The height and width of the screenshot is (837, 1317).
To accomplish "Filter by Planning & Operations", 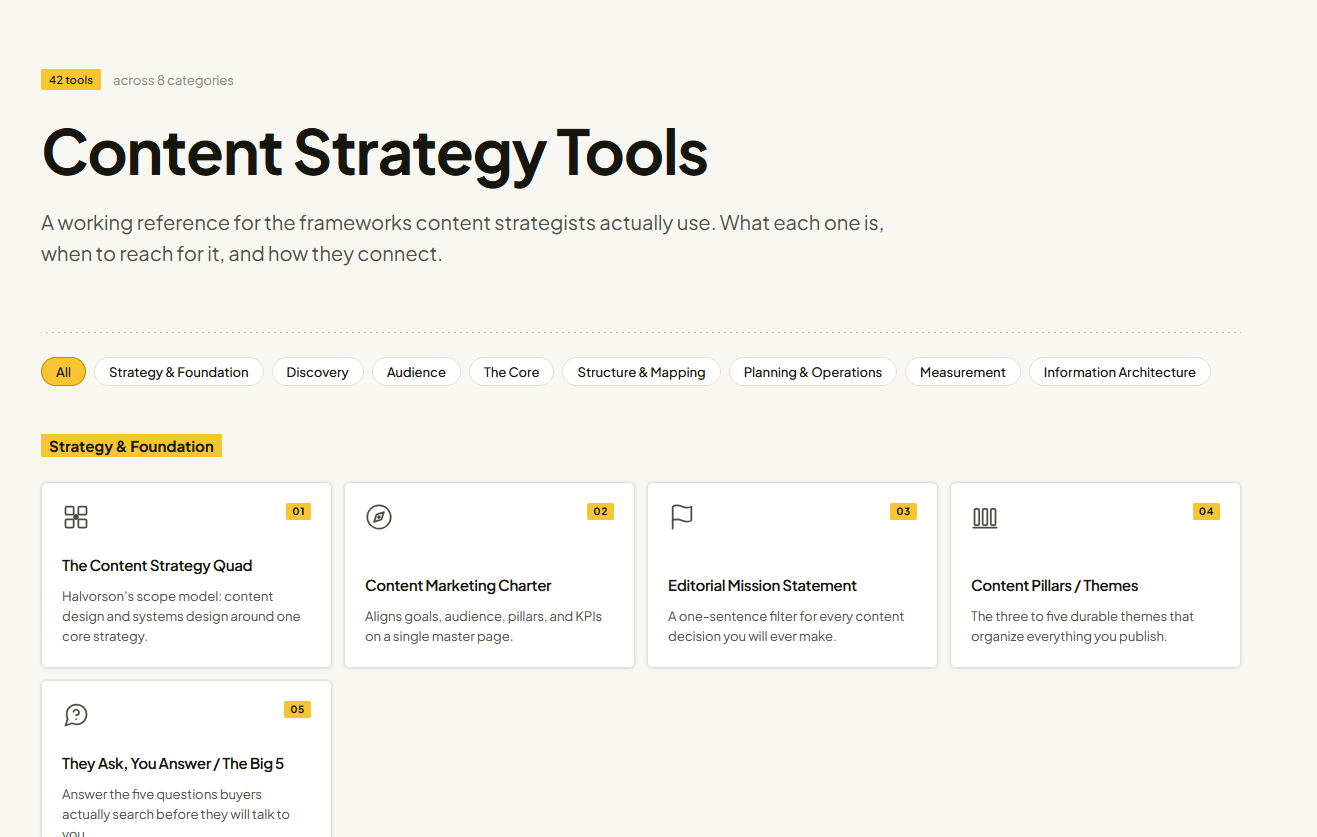I will pyautogui.click(x=813, y=372).
